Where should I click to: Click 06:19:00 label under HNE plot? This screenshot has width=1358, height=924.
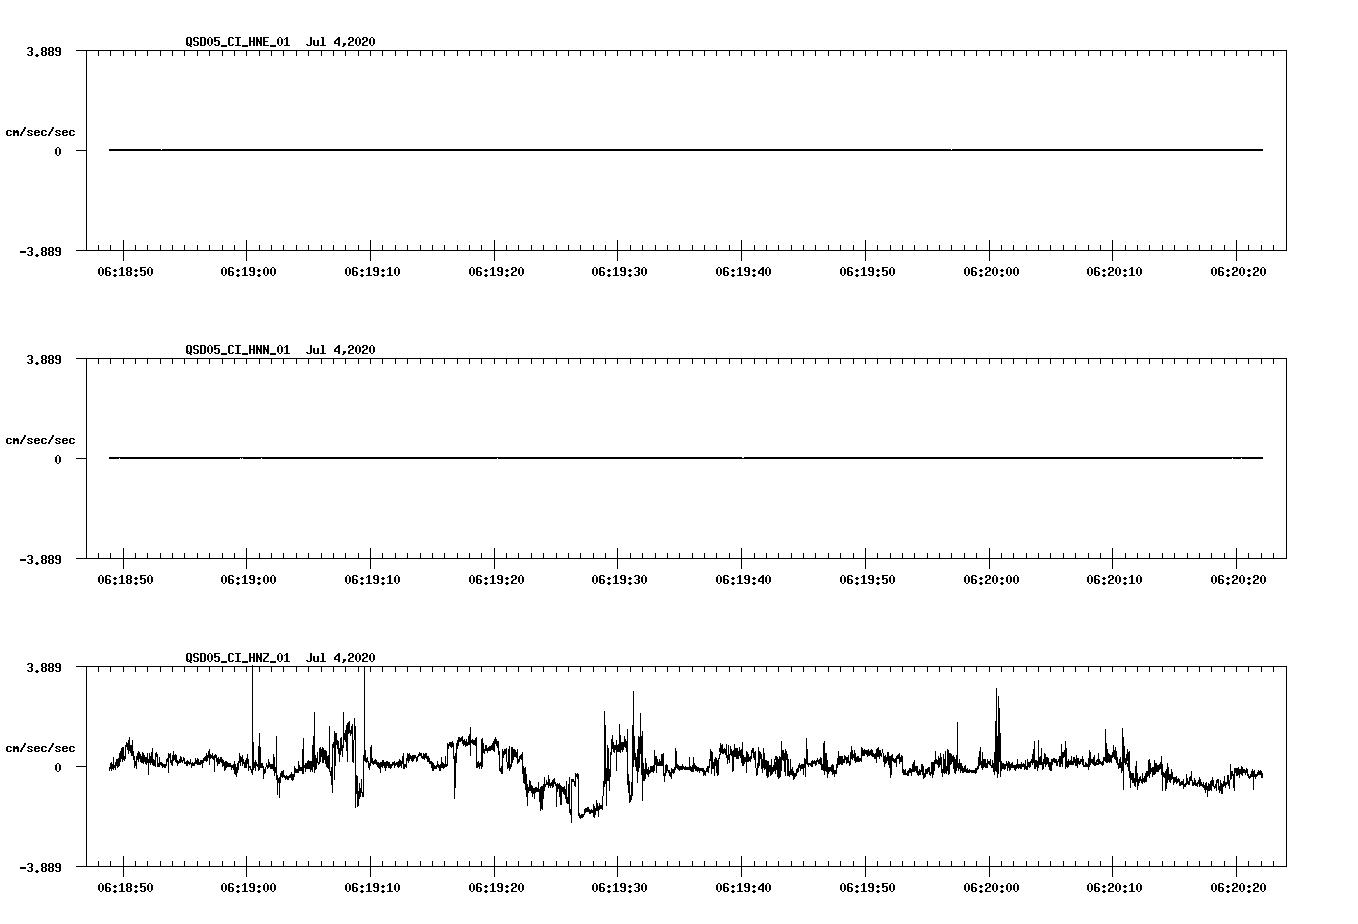(x=248, y=272)
